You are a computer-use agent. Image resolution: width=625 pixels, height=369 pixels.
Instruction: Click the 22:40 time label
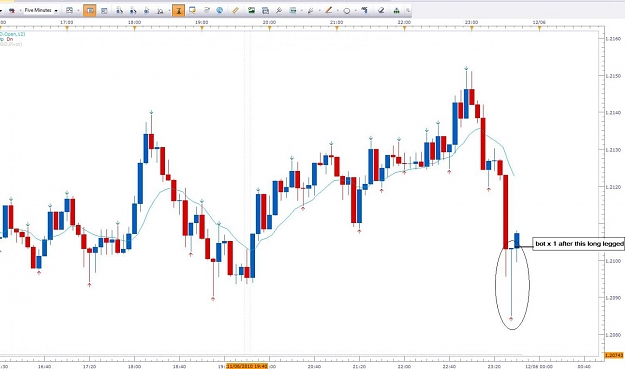point(449,366)
